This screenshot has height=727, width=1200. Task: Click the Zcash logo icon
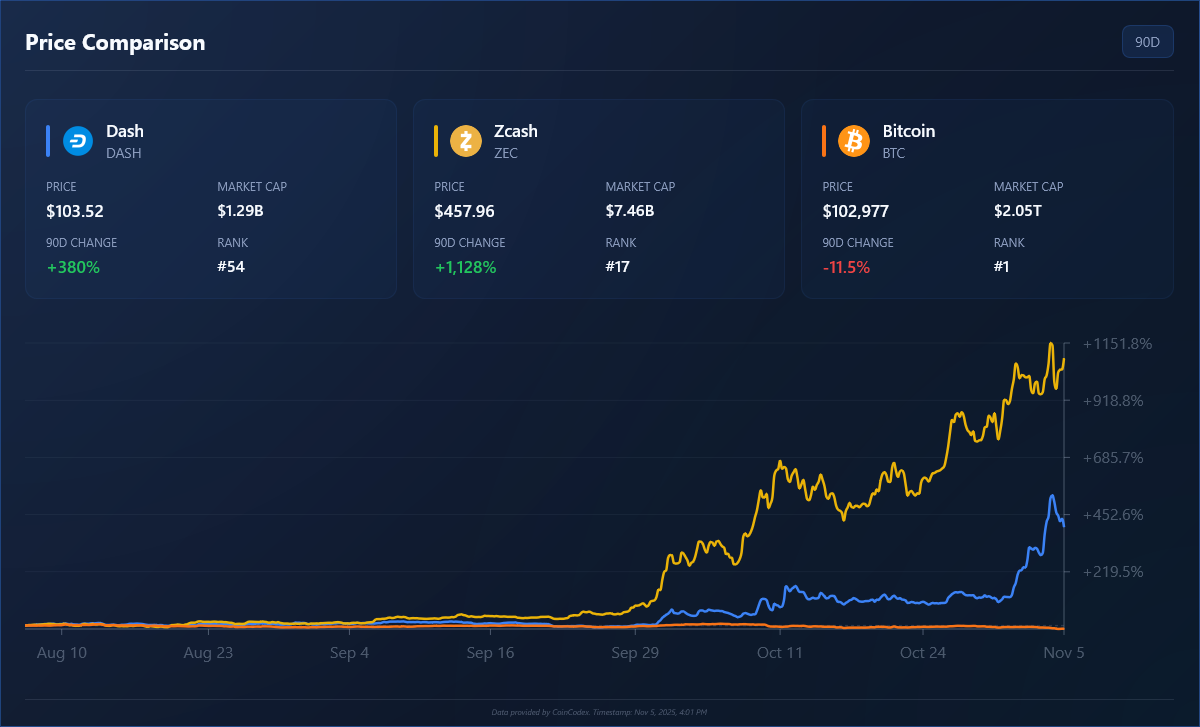466,140
